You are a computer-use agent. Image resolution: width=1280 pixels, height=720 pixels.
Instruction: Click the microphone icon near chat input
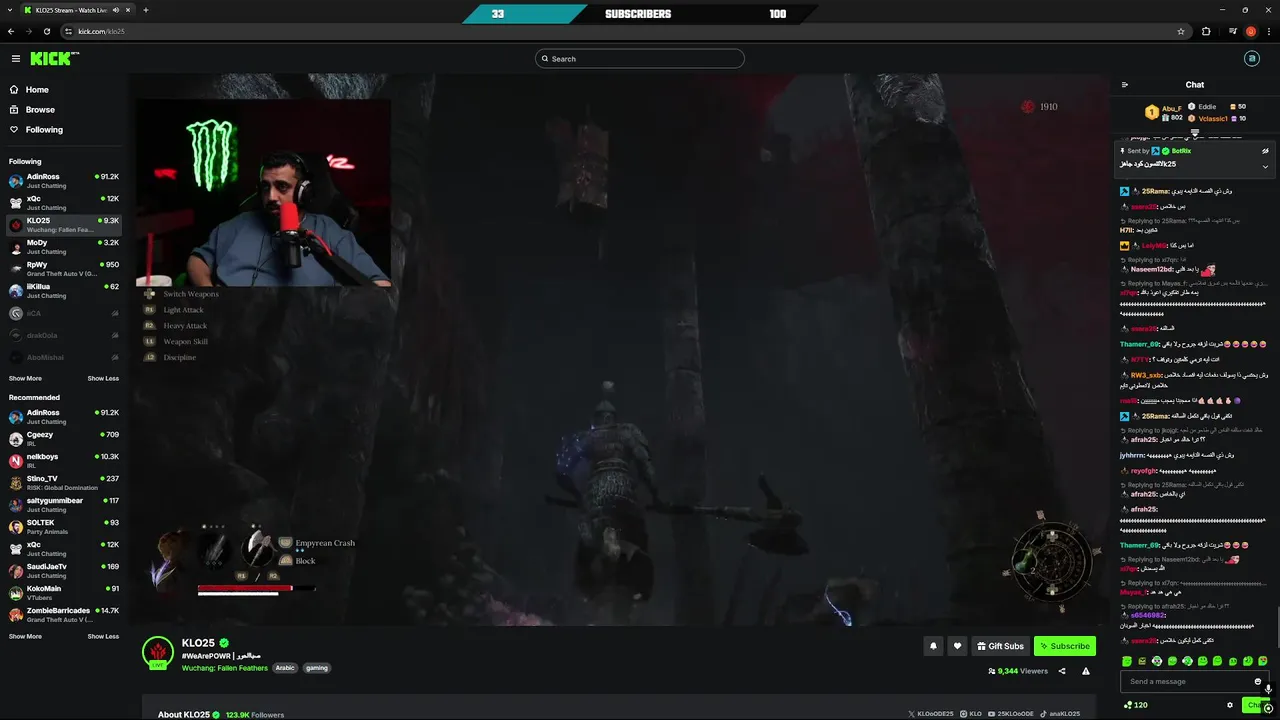point(1268,689)
